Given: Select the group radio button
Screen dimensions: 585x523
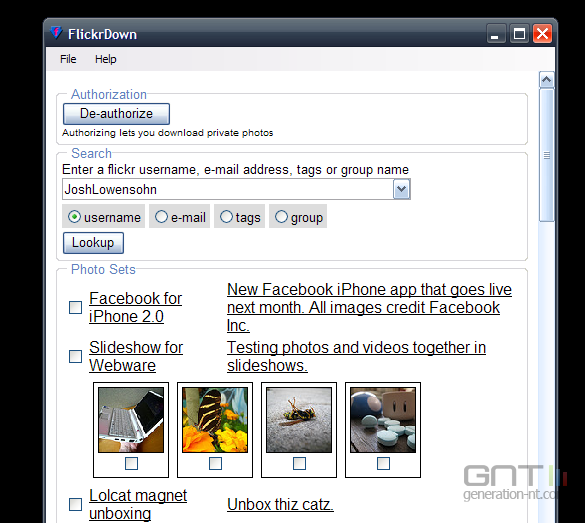Looking at the screenshot, I should click(x=281, y=217).
